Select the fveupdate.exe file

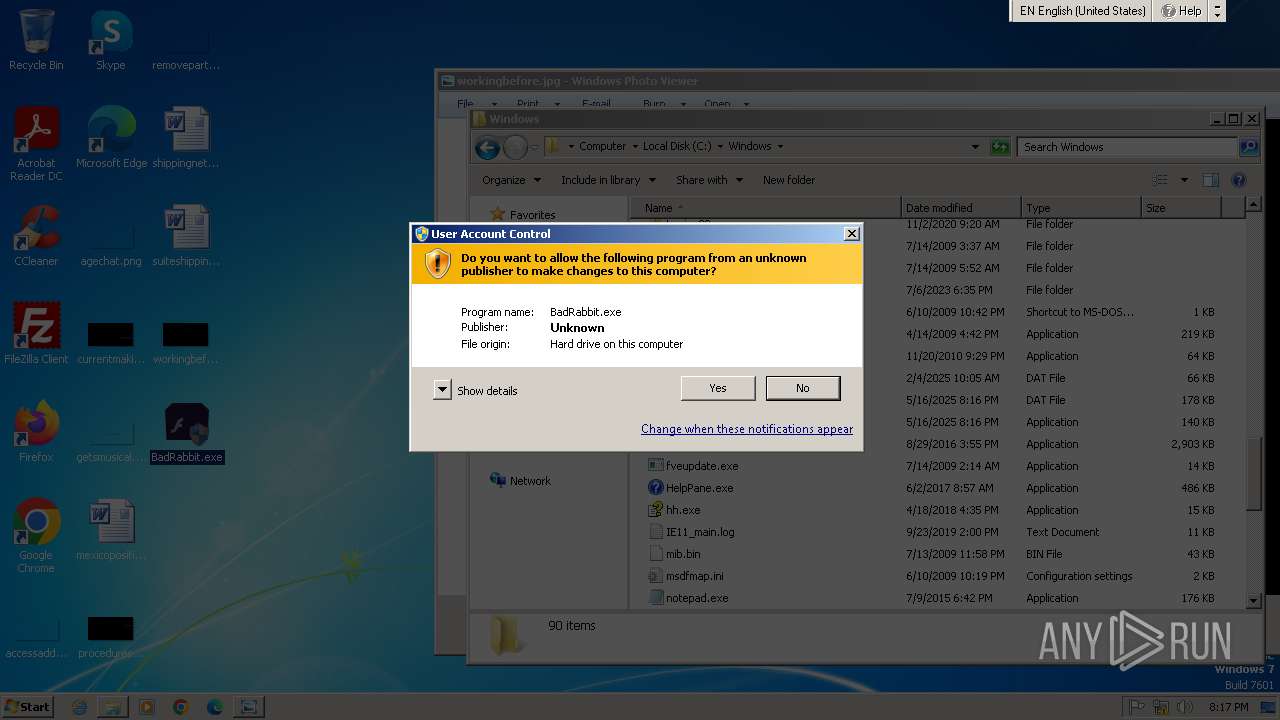pyautogui.click(x=694, y=466)
